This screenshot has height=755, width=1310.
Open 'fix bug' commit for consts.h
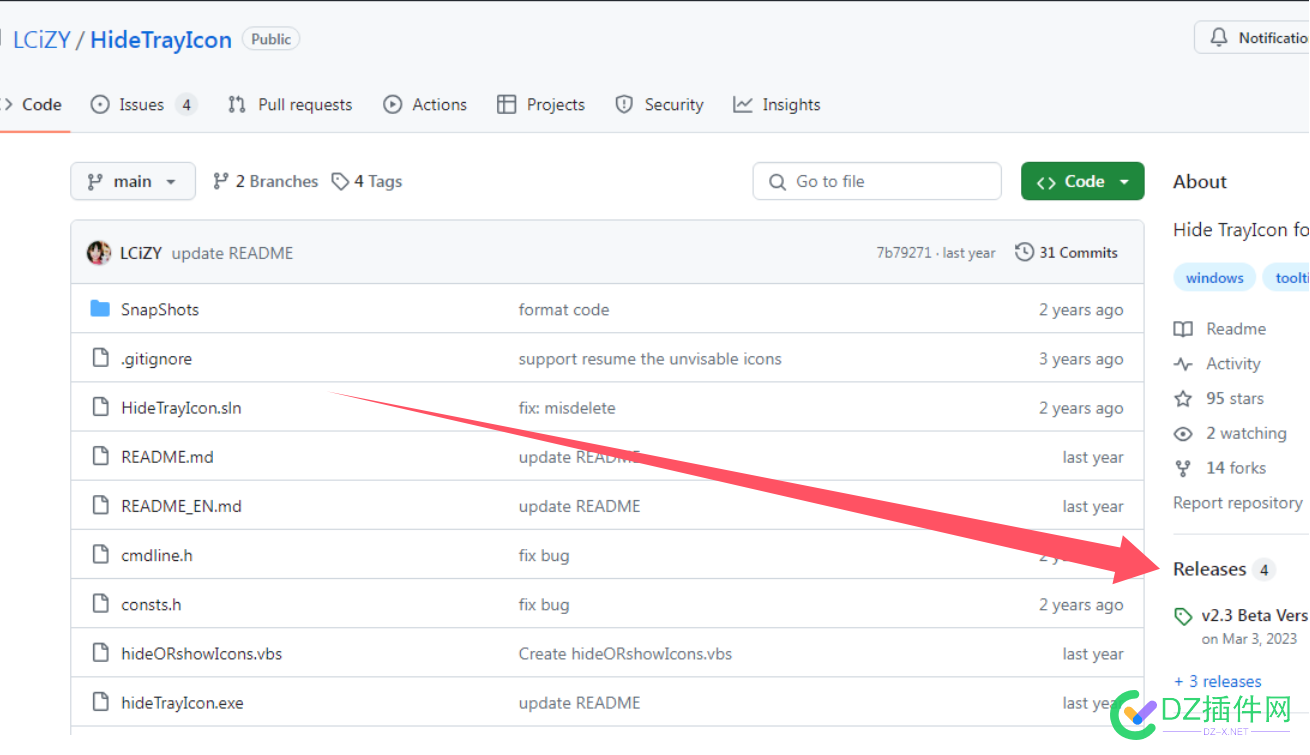[544, 604]
